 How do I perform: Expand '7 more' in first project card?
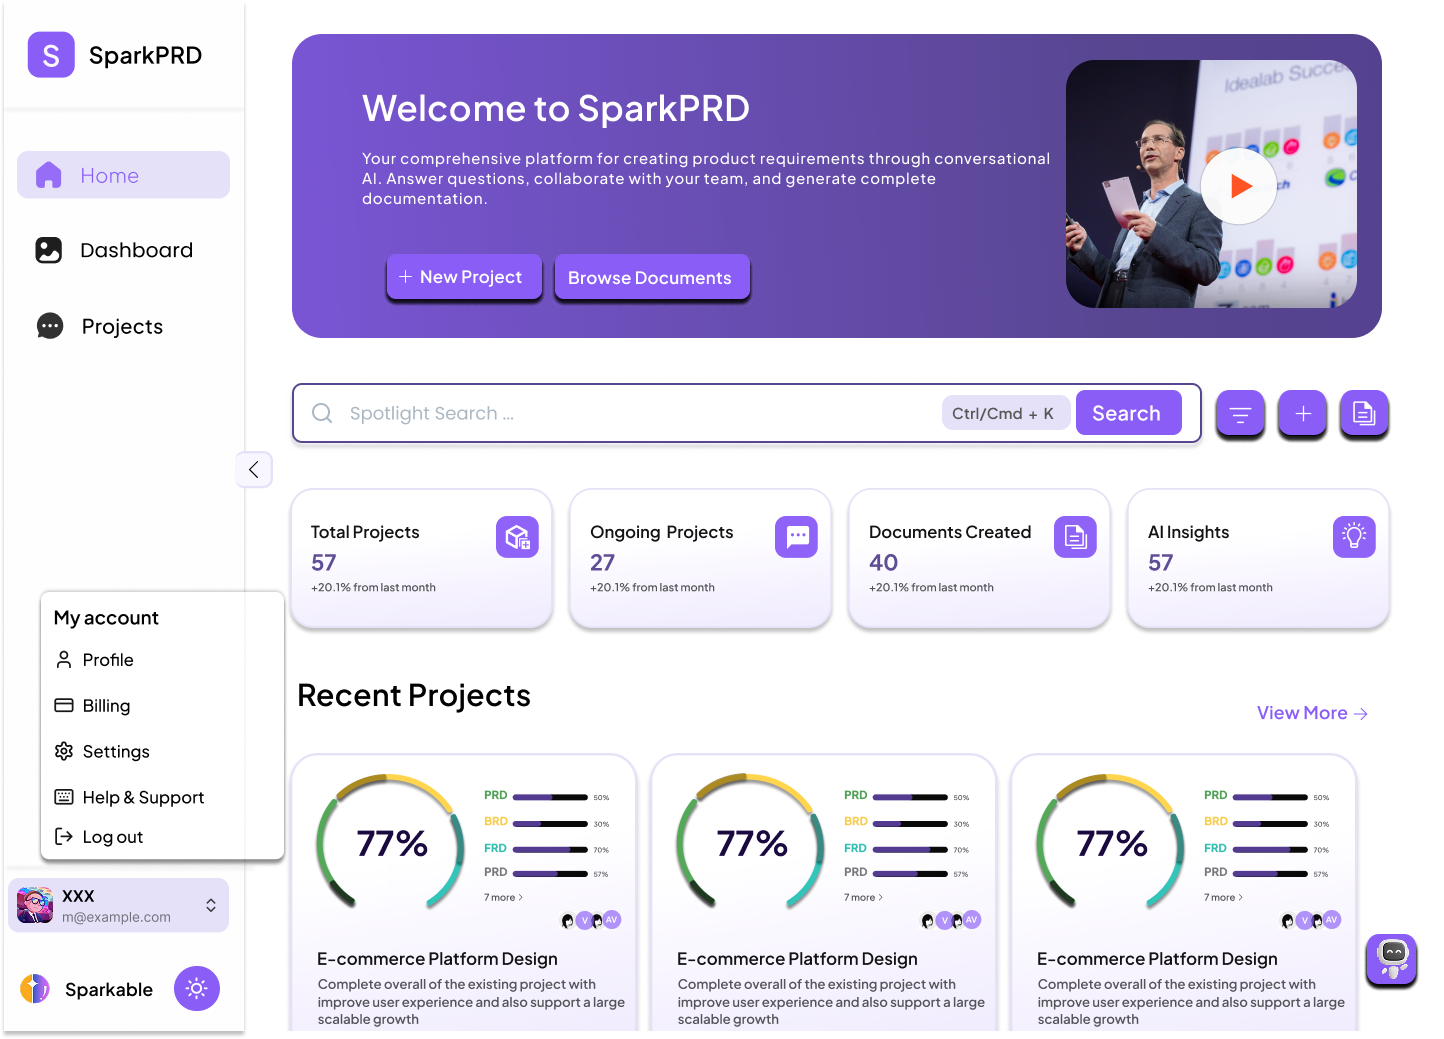[x=503, y=897]
